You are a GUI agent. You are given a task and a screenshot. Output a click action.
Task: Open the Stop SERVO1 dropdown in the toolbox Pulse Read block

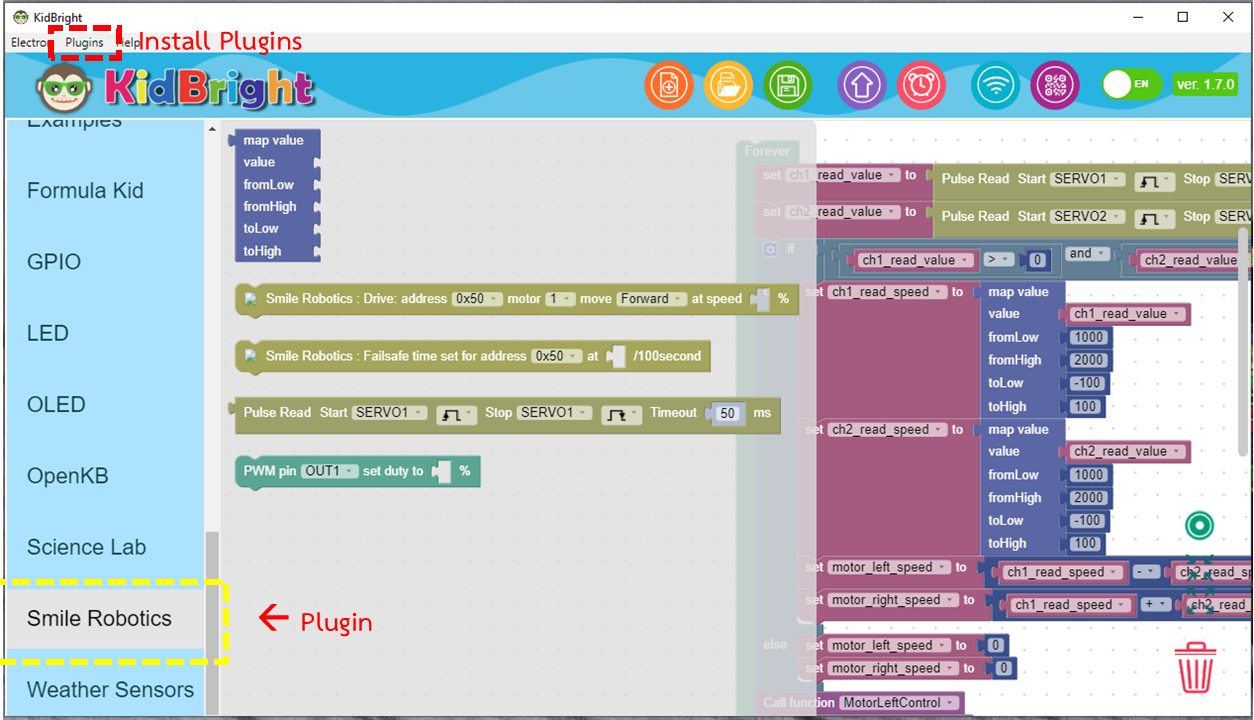coord(553,413)
